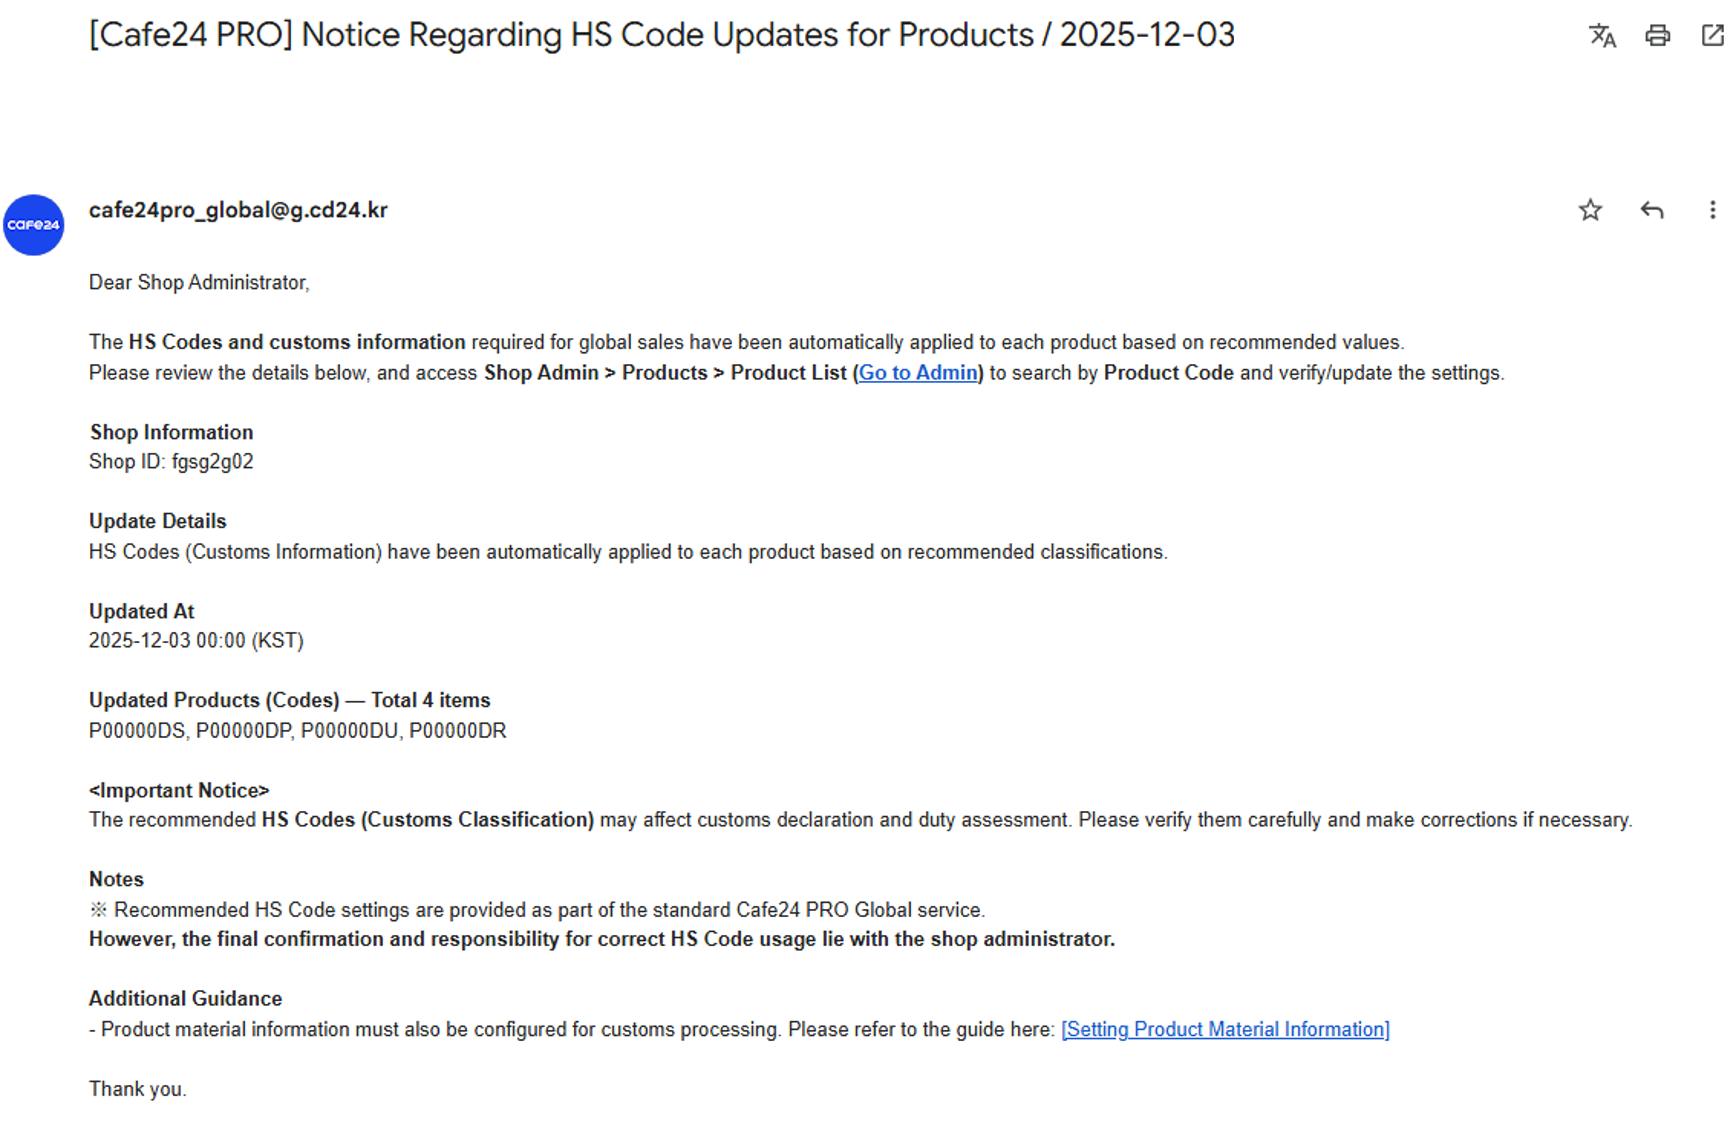Star this Cafe24 PRO email
The width and height of the screenshot is (1736, 1125).
click(x=1590, y=210)
